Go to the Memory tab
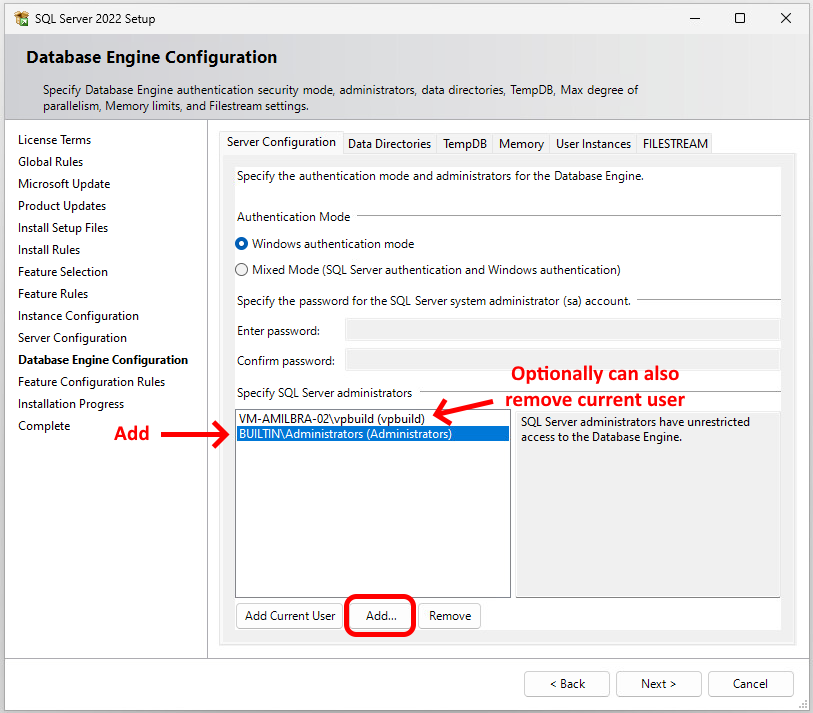813x713 pixels. [521, 144]
